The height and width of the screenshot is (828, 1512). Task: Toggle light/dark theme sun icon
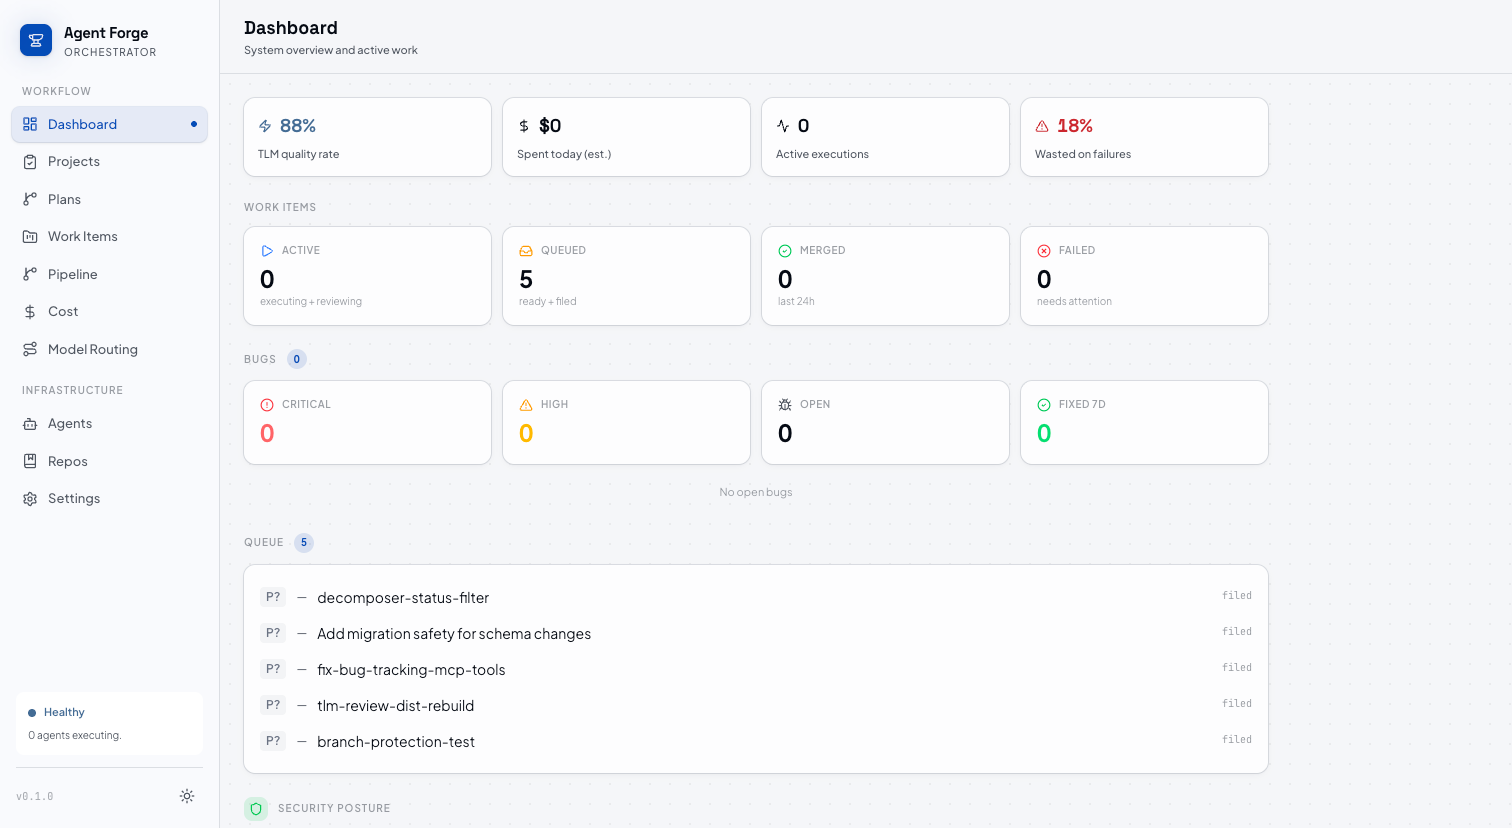(x=187, y=796)
